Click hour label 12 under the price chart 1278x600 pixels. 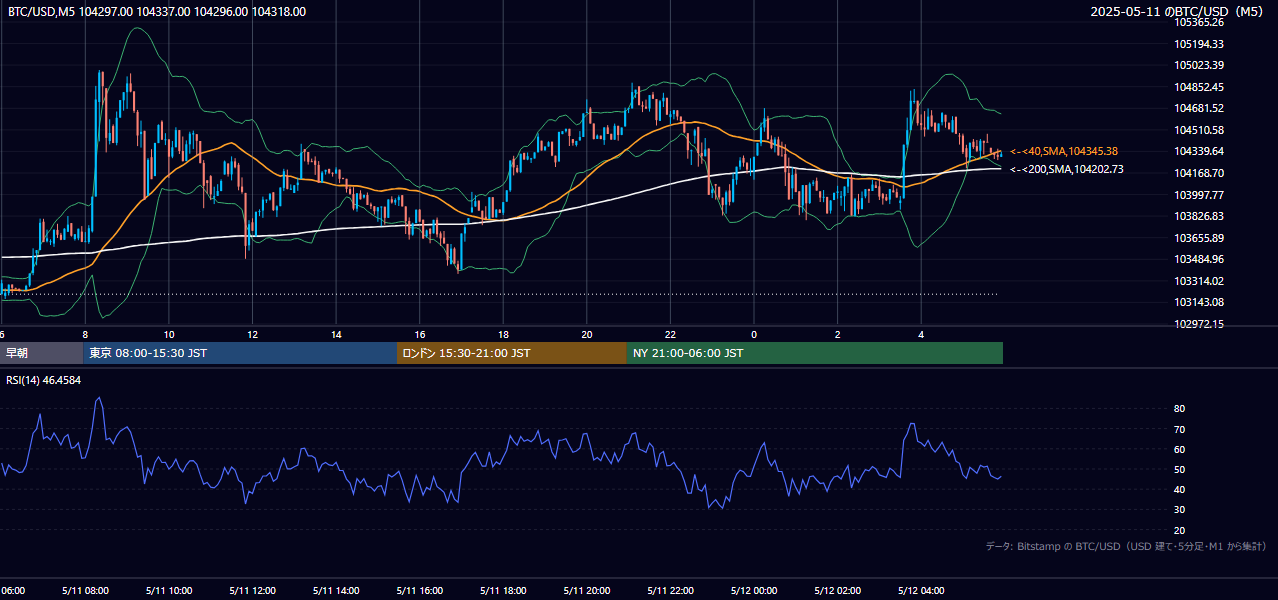click(x=252, y=334)
